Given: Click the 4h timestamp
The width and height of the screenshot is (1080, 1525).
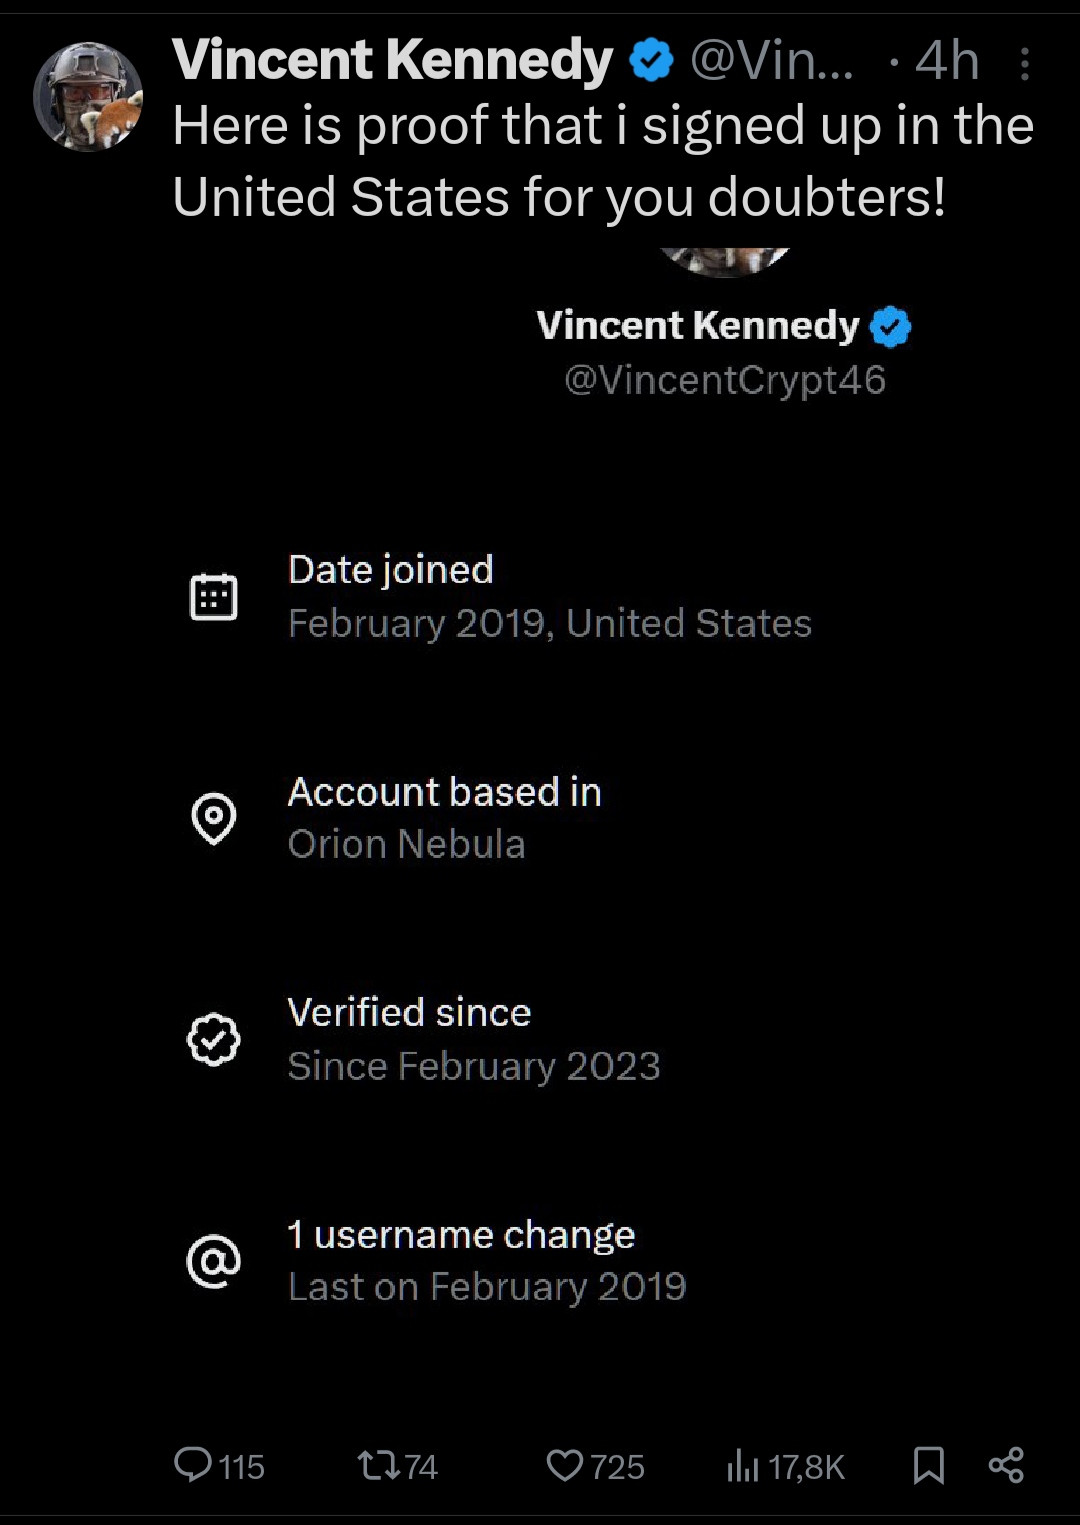Looking at the screenshot, I should pyautogui.click(x=946, y=61).
